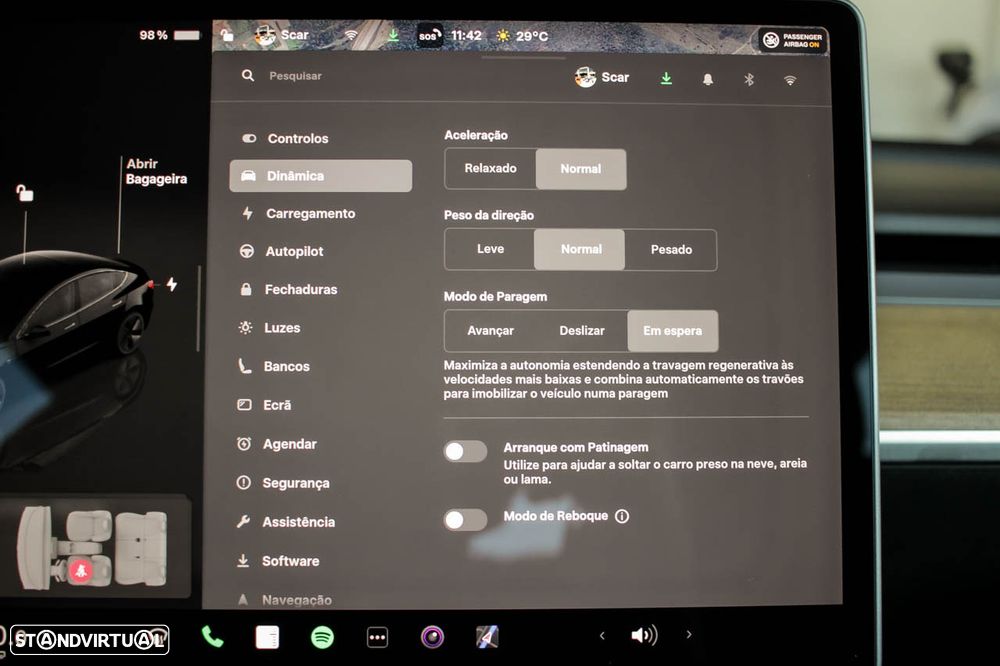1000x666 pixels.
Task: Open the phone app icon
Action: 212,637
